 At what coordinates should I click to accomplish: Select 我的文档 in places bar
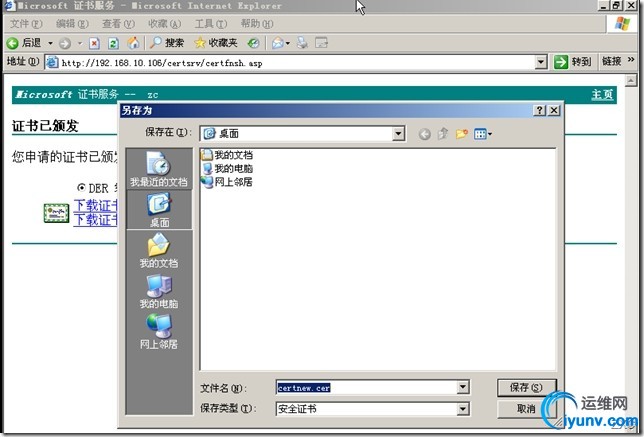[x=159, y=250]
